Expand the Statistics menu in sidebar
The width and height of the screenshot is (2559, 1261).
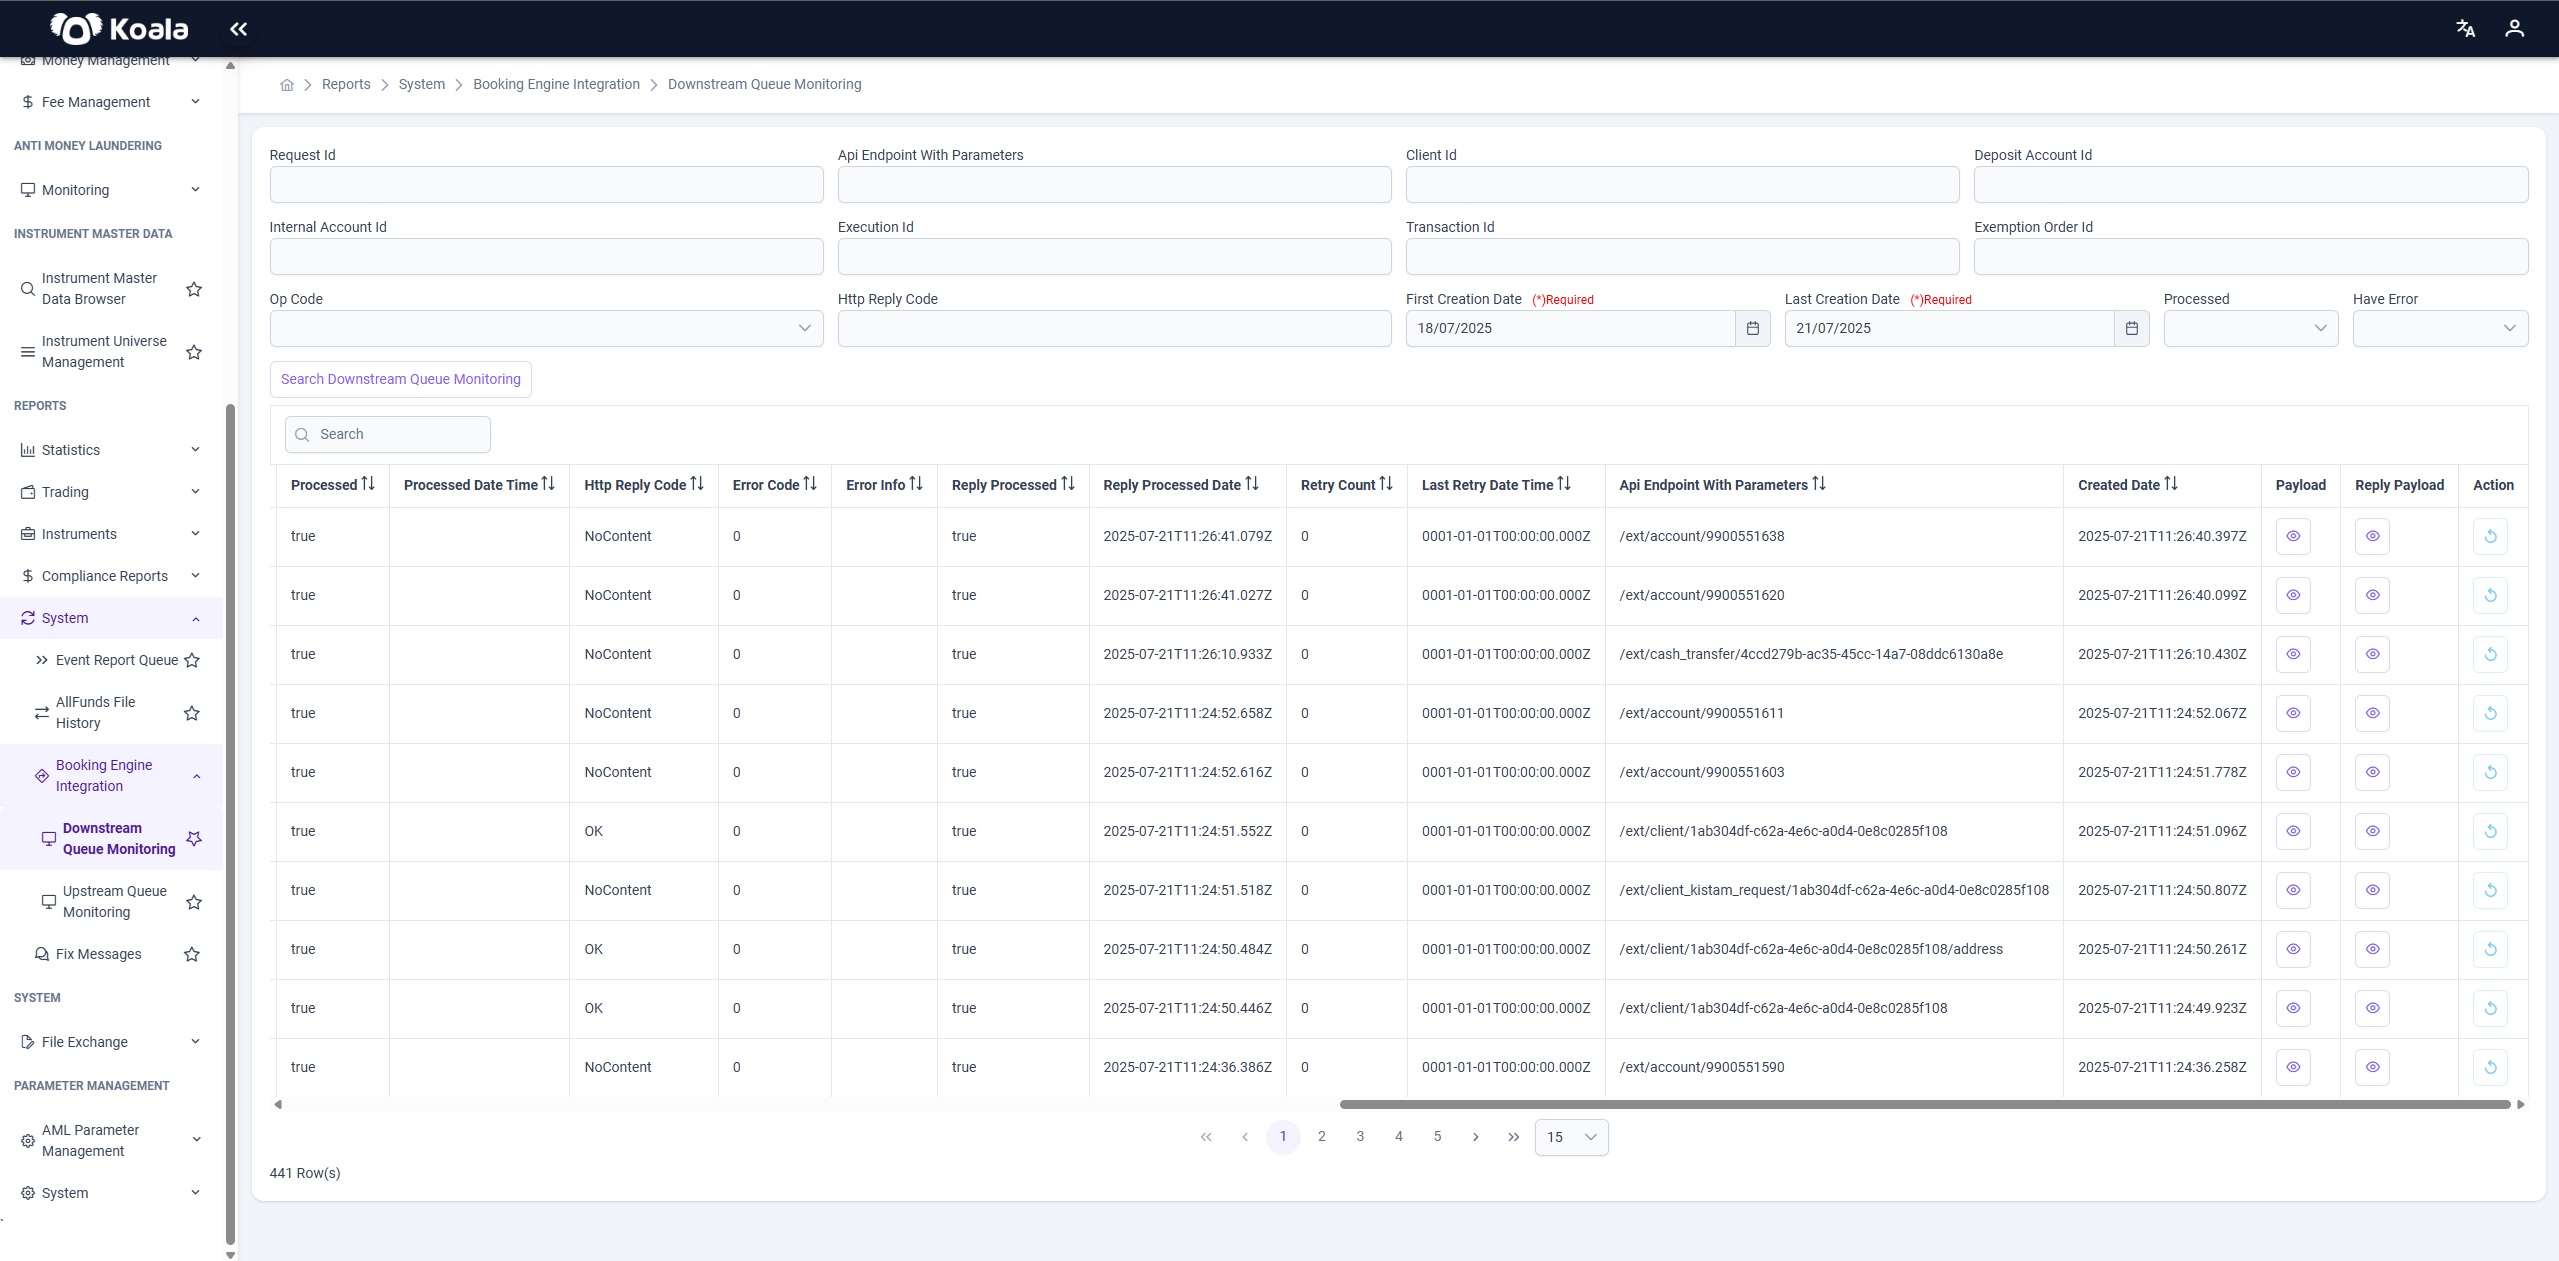click(x=110, y=450)
